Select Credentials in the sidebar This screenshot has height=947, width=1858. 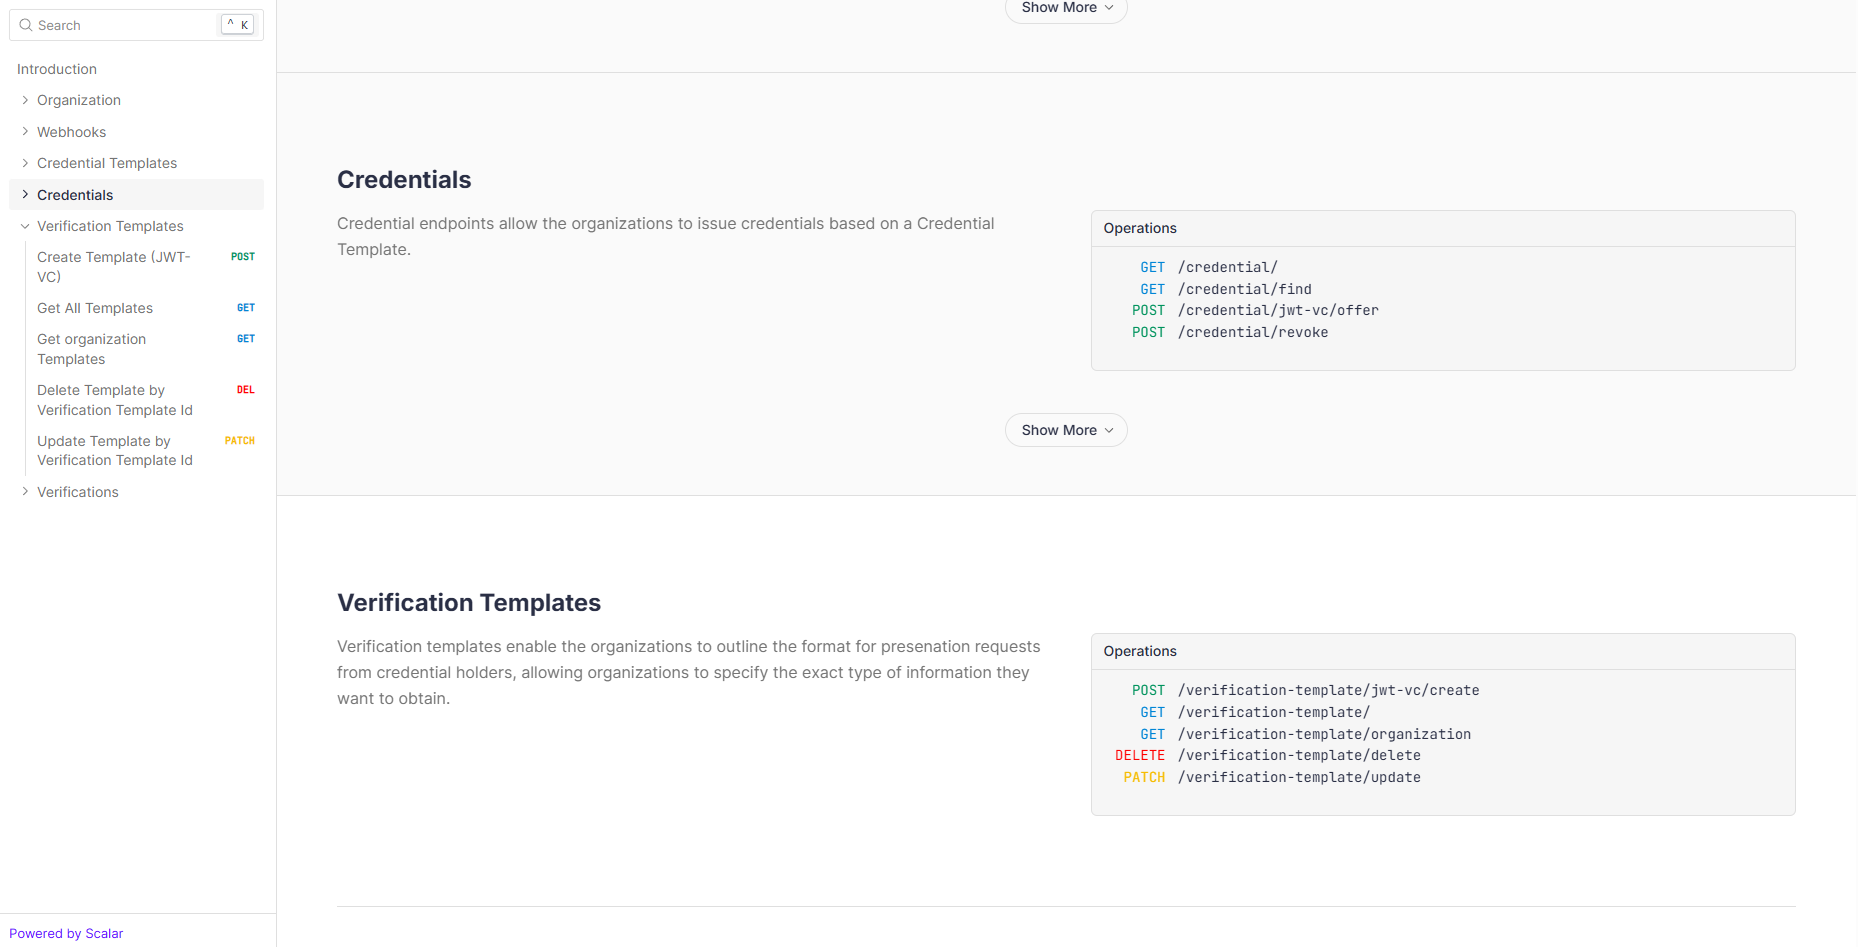tap(75, 195)
